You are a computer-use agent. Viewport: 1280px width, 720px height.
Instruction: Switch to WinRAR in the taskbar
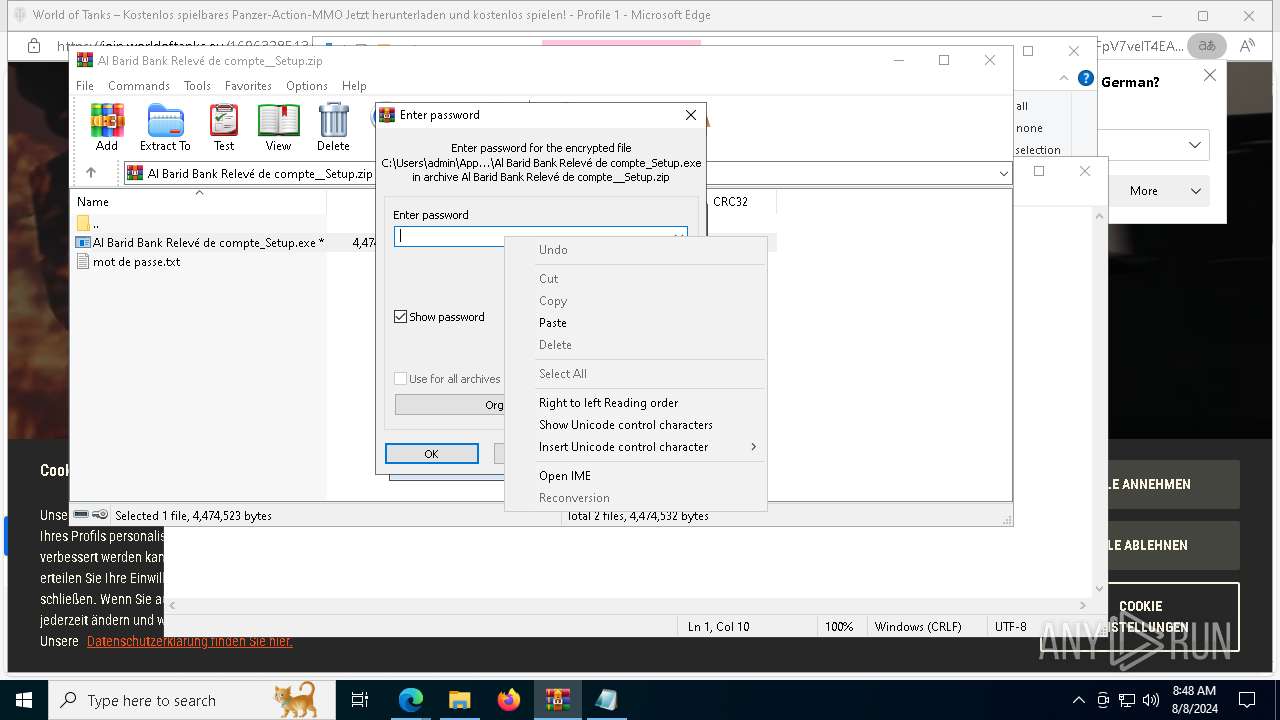(x=557, y=700)
